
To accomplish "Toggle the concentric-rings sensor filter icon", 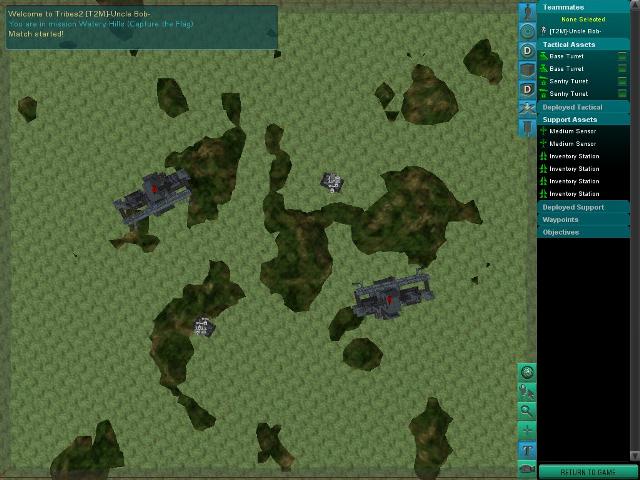I will click(x=527, y=31).
